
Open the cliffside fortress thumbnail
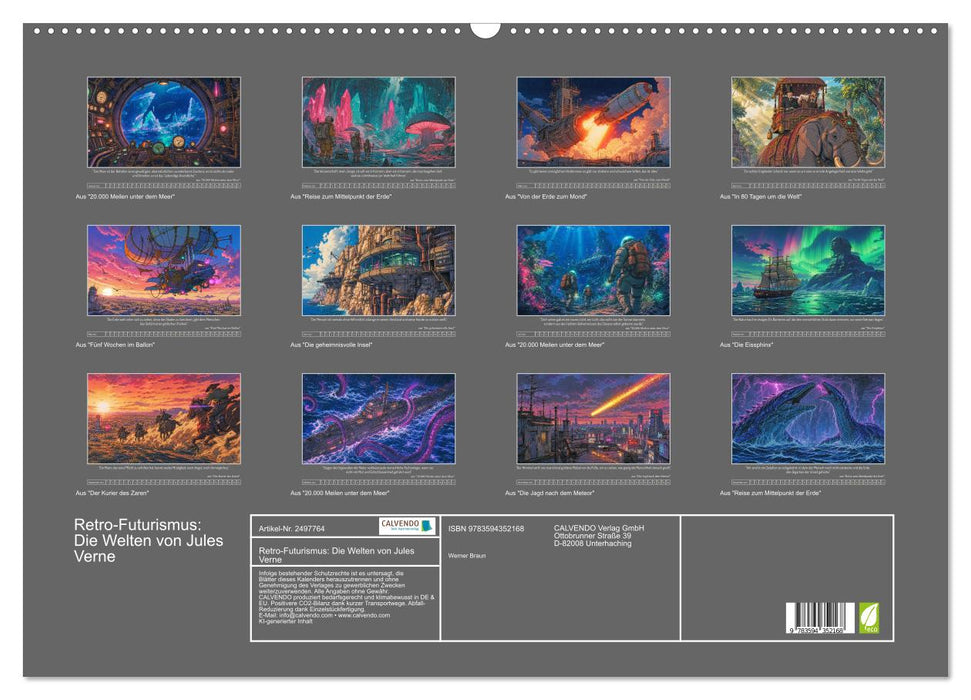378,270
